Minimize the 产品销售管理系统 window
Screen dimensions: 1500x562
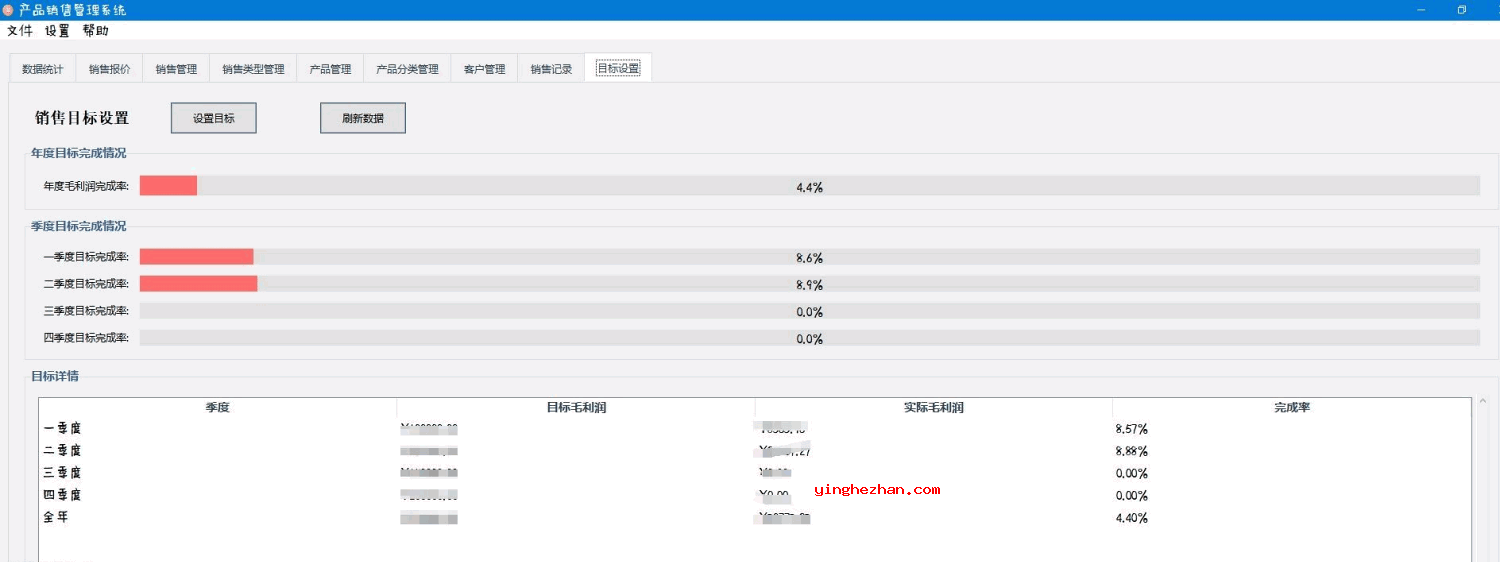tap(1420, 10)
